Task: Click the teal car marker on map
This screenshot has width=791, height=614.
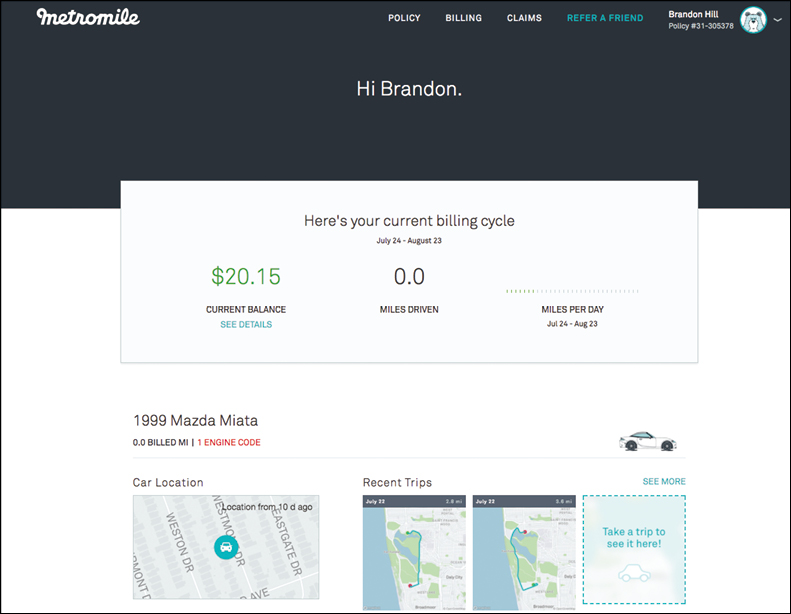Action: [226, 547]
